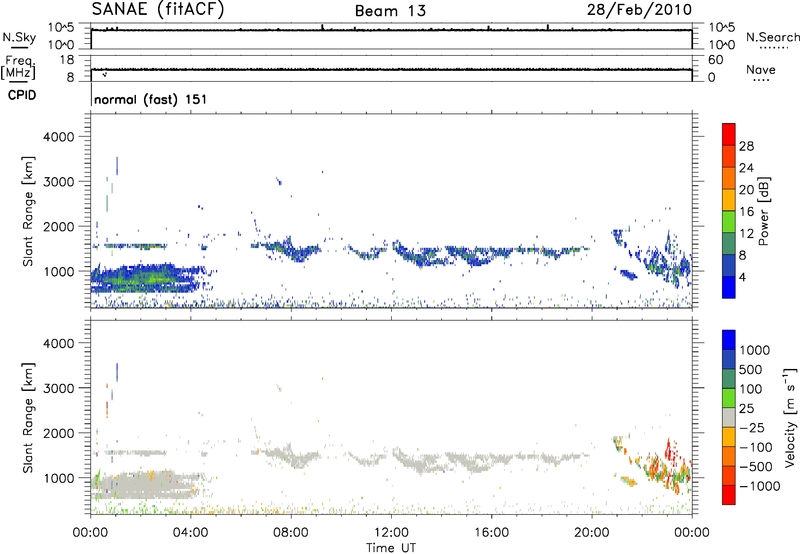This screenshot has height=554, width=800.
Task: Select the CPID row label
Action: point(22,95)
